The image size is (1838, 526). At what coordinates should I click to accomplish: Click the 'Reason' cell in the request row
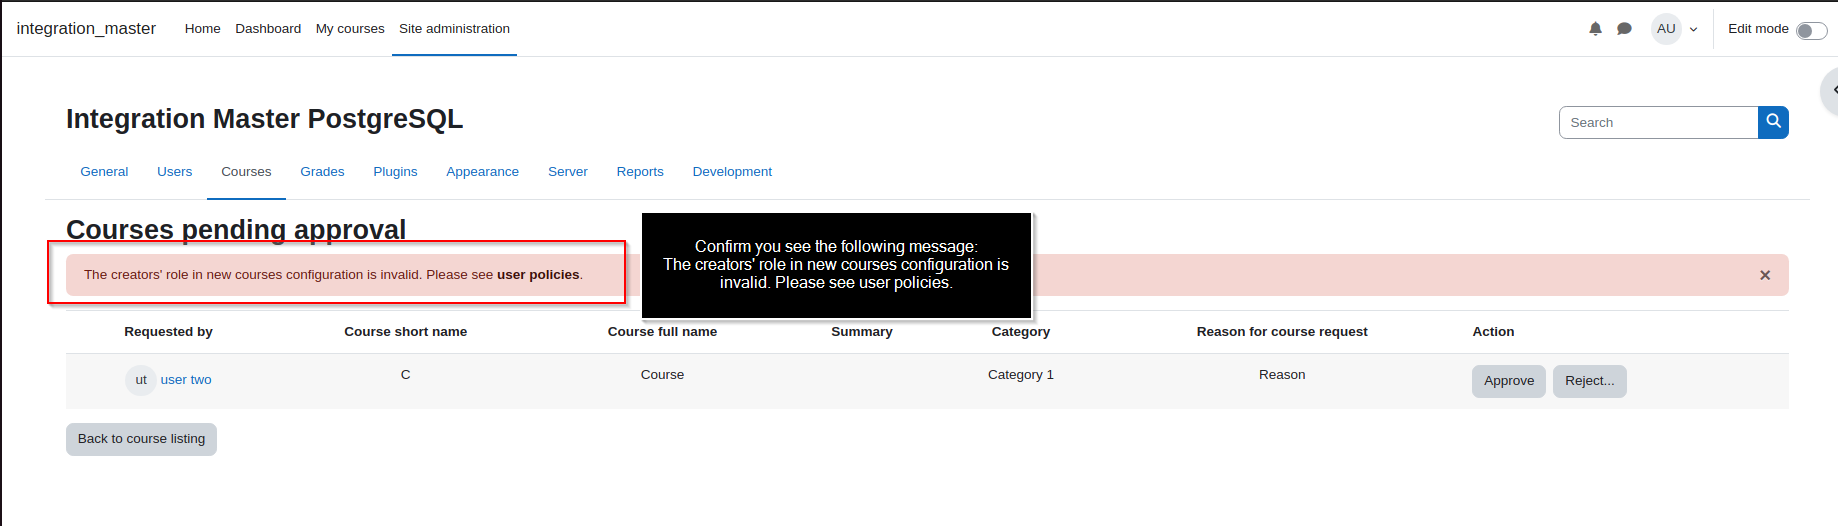[1282, 375]
